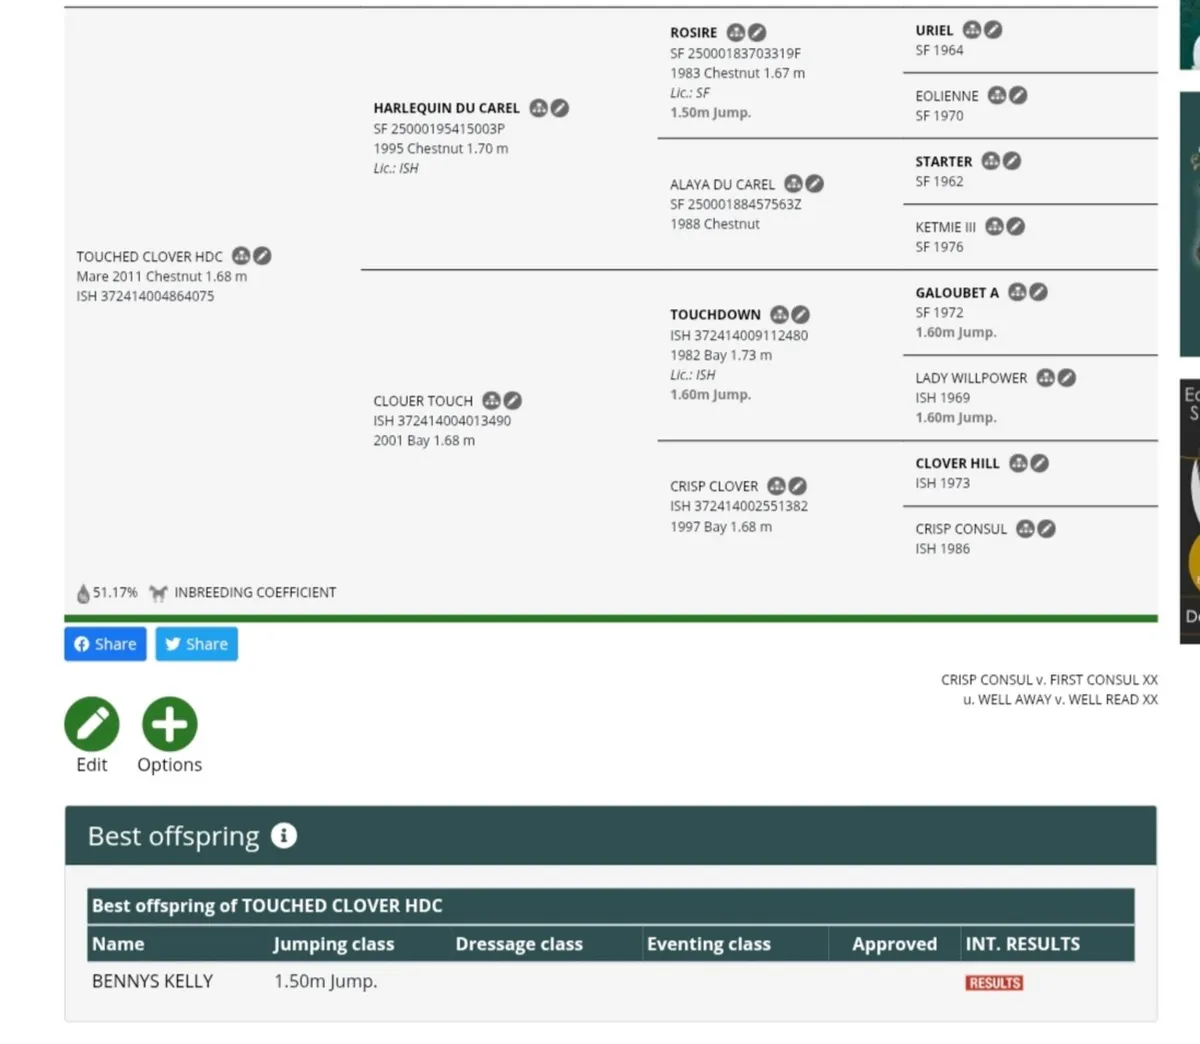Click pencil icon next to LADY WILLPOWER
Screen dimensions: 1200x1044
(x=1067, y=378)
